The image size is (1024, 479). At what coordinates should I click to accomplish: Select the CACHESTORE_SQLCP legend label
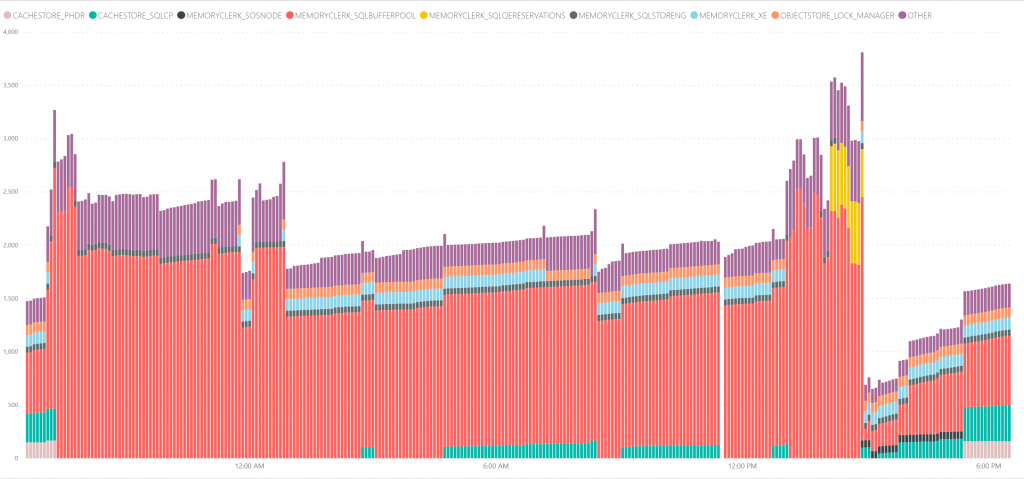135,15
